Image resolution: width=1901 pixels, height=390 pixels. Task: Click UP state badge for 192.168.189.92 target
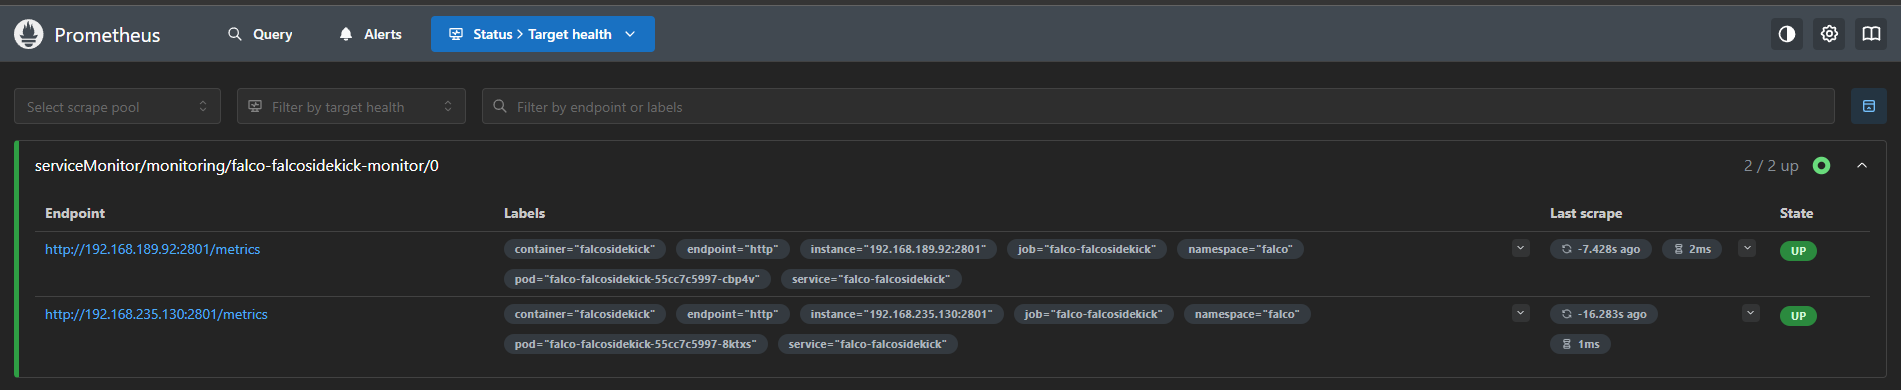pos(1798,251)
